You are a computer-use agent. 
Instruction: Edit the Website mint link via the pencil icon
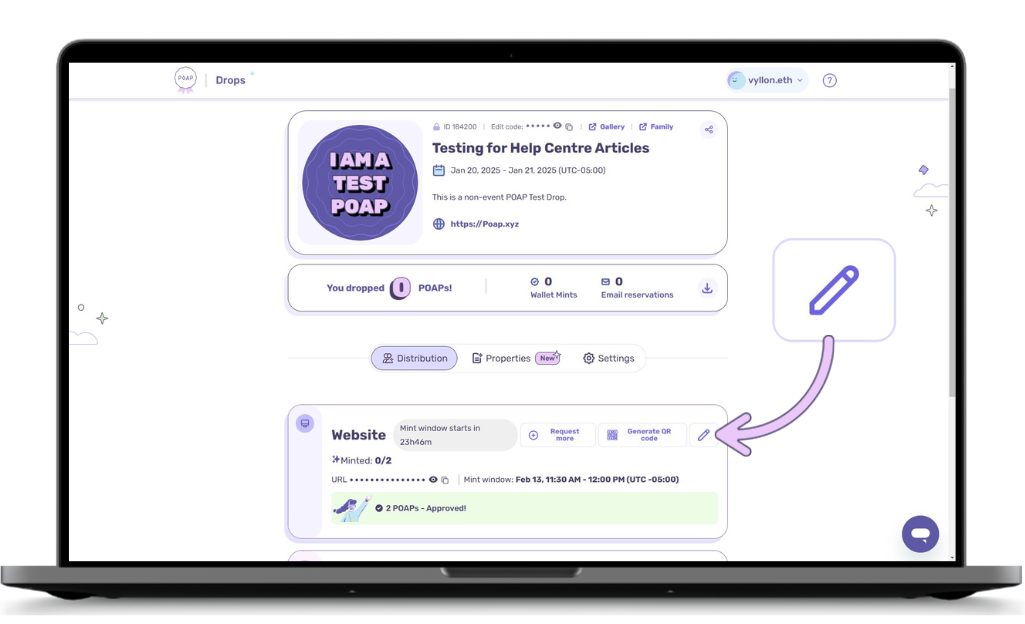click(x=703, y=435)
